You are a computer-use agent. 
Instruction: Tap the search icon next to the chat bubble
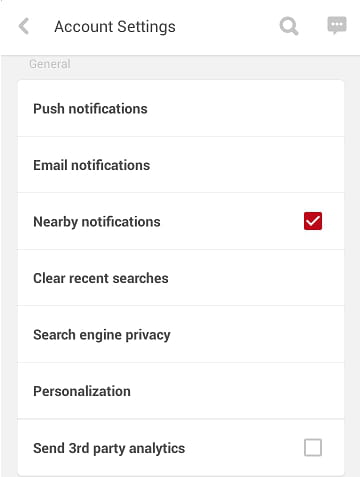pyautogui.click(x=289, y=26)
